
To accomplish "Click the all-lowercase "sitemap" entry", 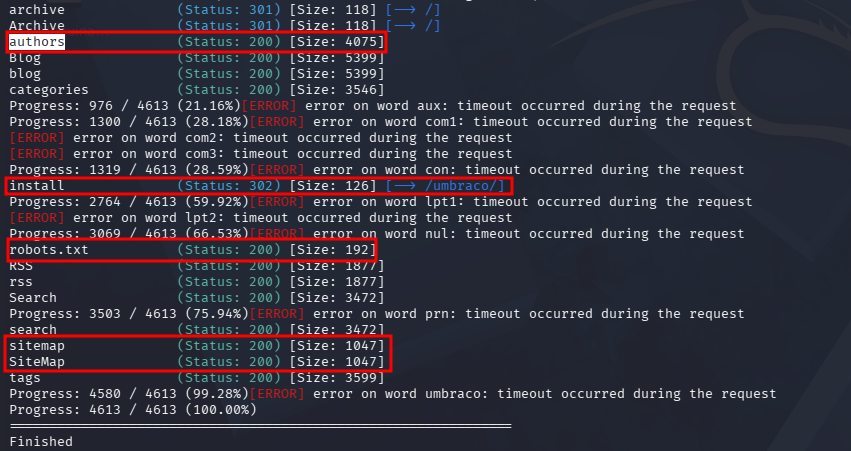I will (x=37, y=345).
